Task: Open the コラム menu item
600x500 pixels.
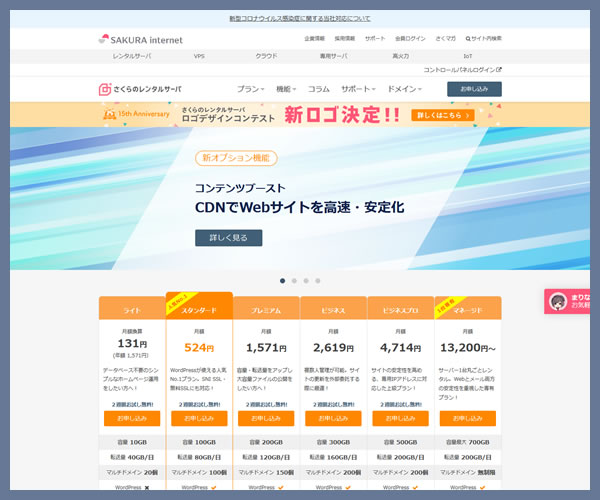Action: [319, 89]
